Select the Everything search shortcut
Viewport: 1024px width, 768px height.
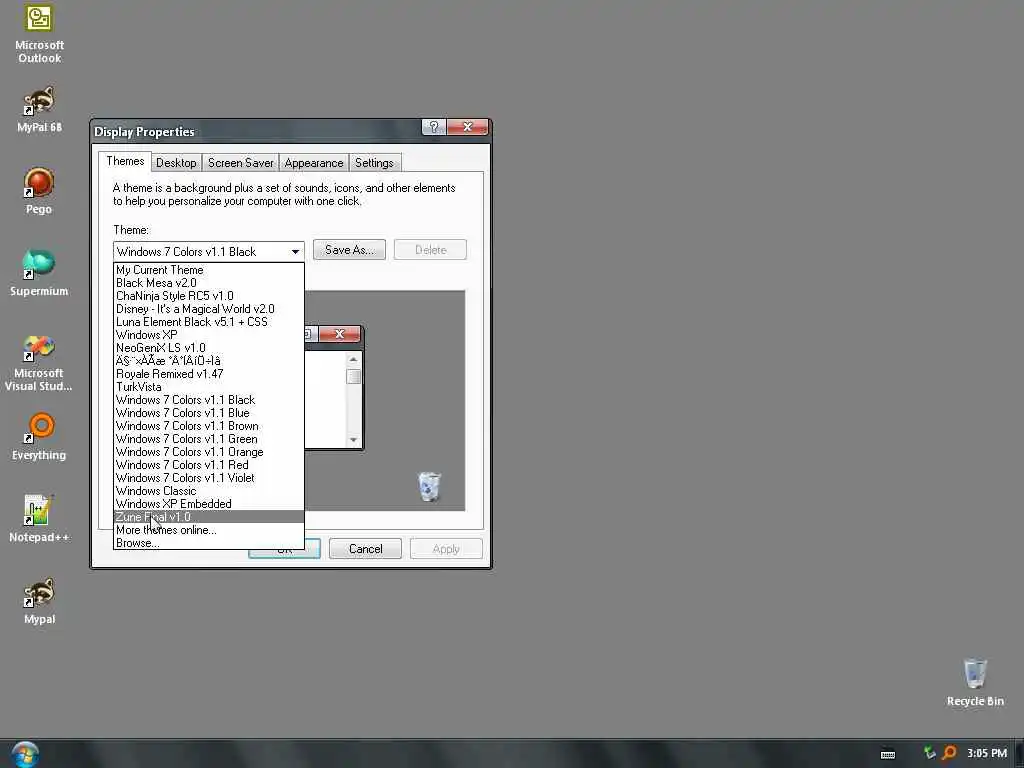point(39,437)
